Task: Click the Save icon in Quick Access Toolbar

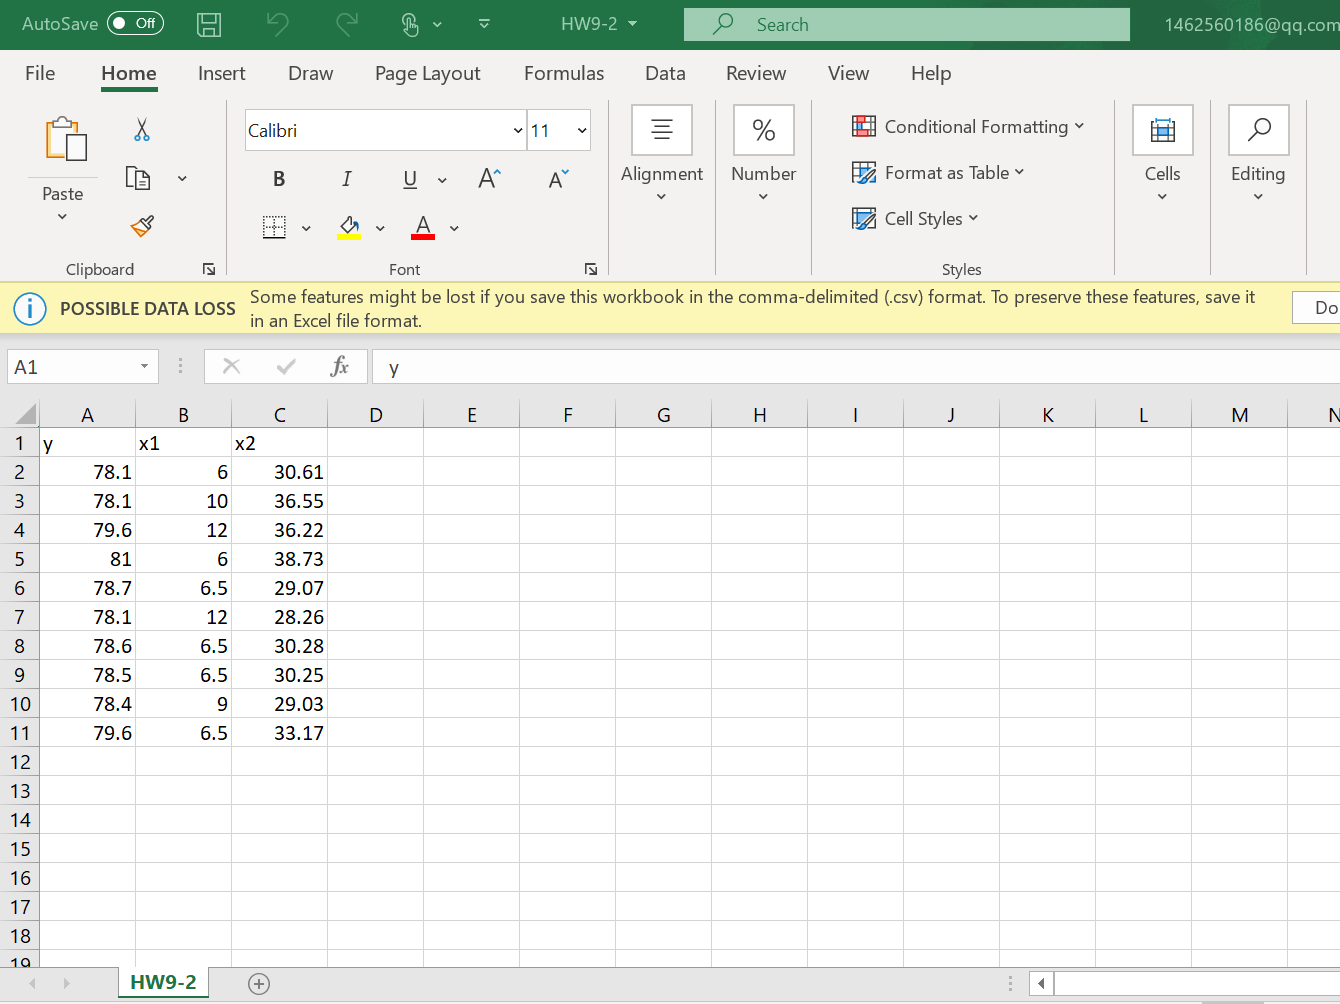Action: coord(209,24)
